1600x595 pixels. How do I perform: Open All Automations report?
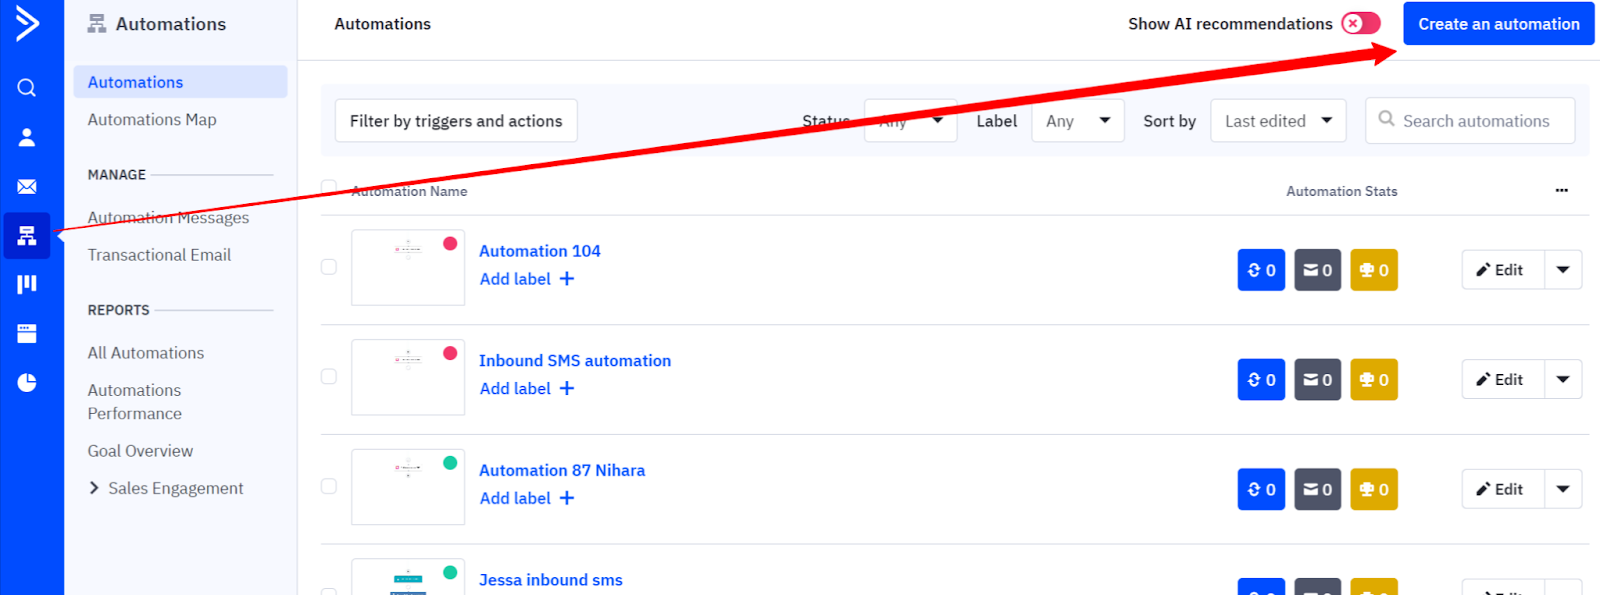[146, 353]
